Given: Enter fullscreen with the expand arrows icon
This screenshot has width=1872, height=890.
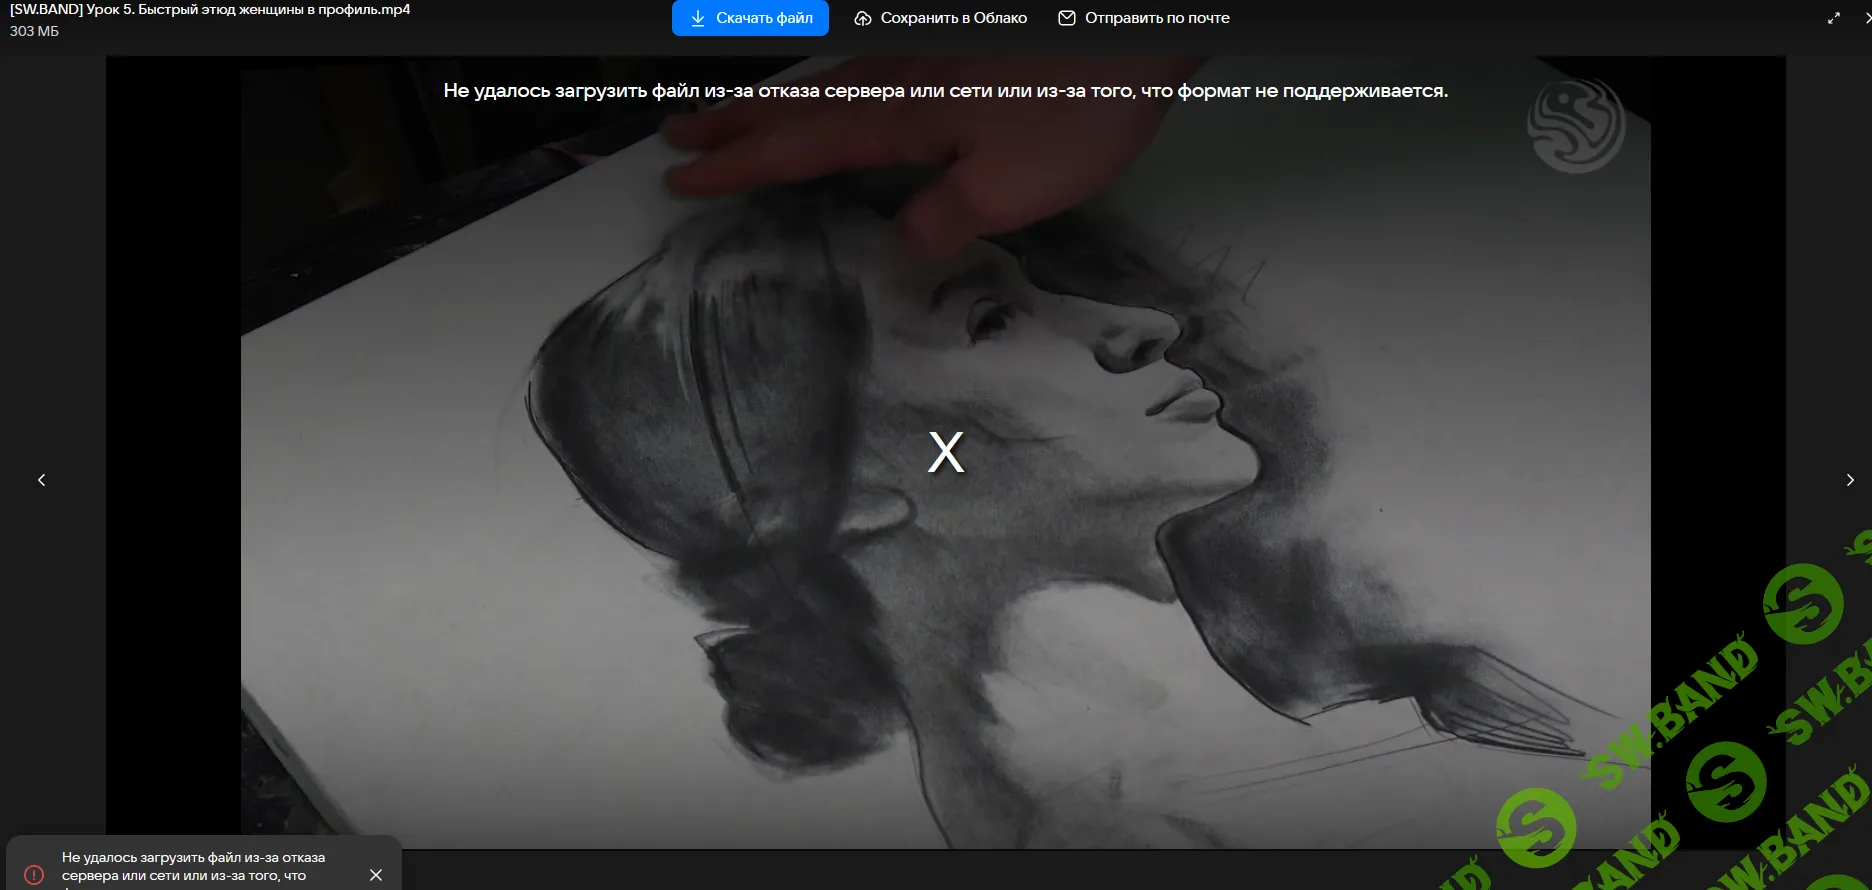Looking at the screenshot, I should (x=1833, y=18).
